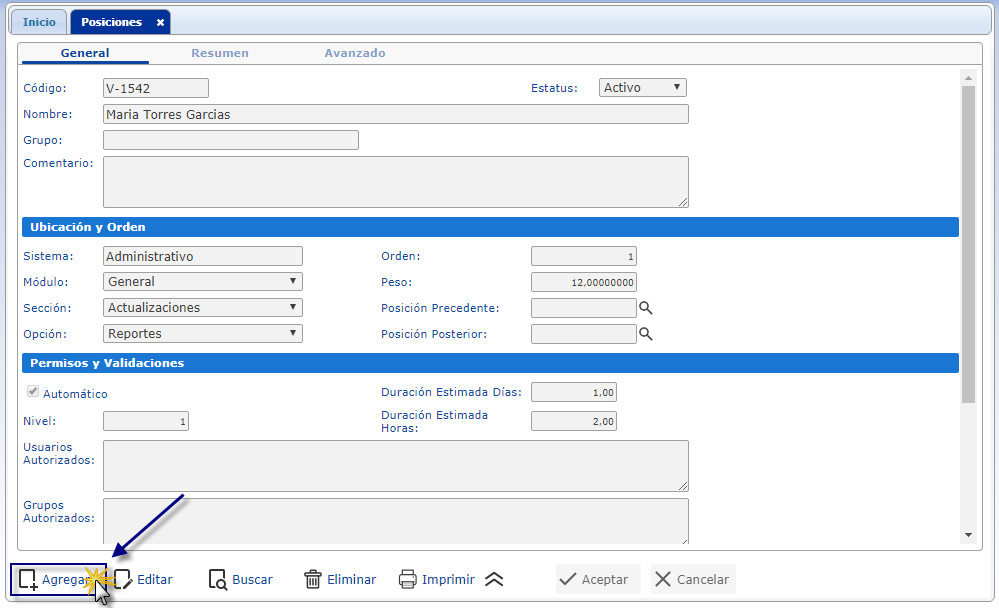Screen dimensions: 999x608
Task: Expand the Módulo dropdown
Action: point(202,282)
